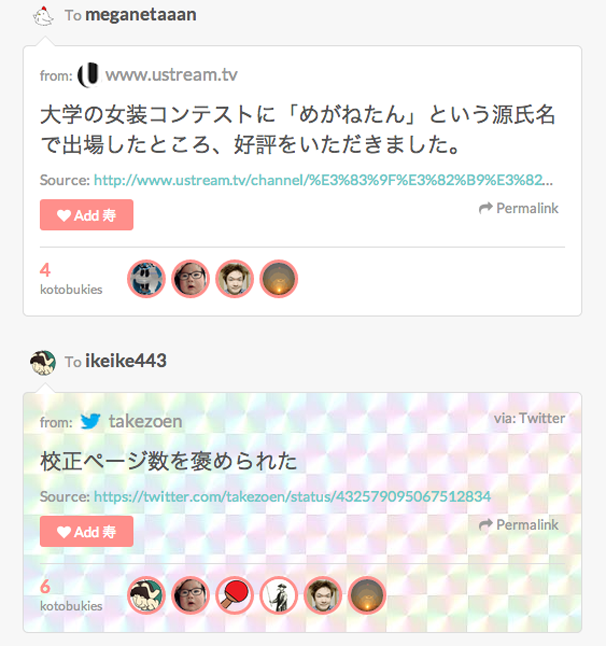
Task: Add 寿 to the ikeike443 post
Action: pyautogui.click(x=87, y=531)
